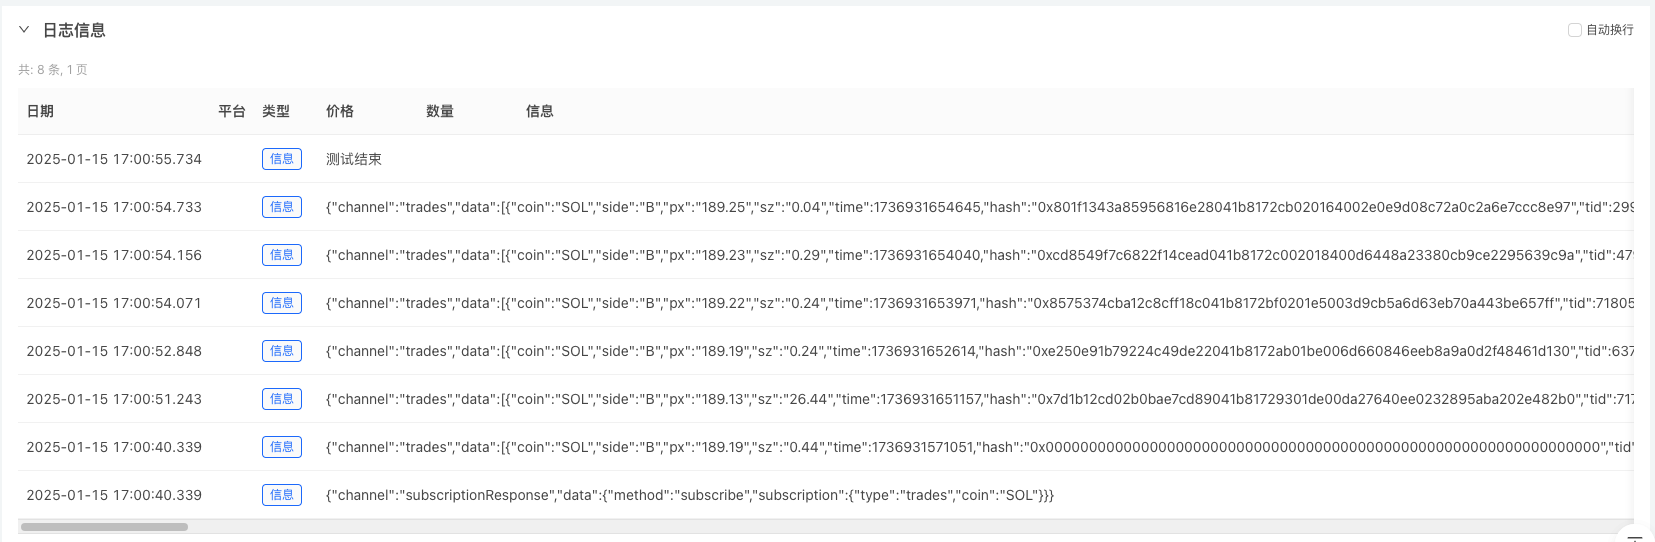Click 信息 tag on the subscriptionResponse row
The width and height of the screenshot is (1655, 542).
pos(282,495)
